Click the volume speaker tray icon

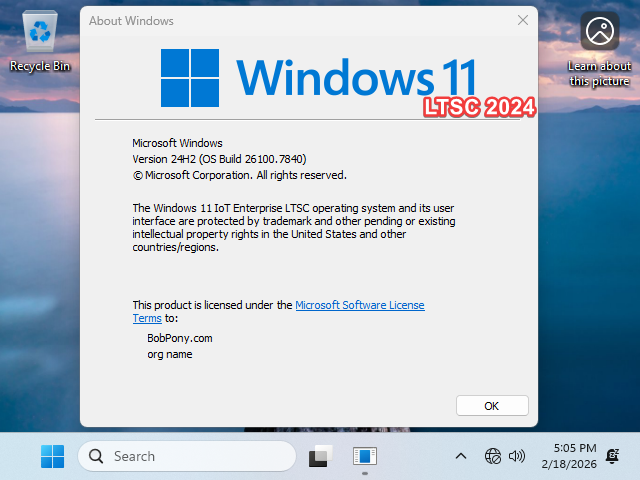[517, 456]
